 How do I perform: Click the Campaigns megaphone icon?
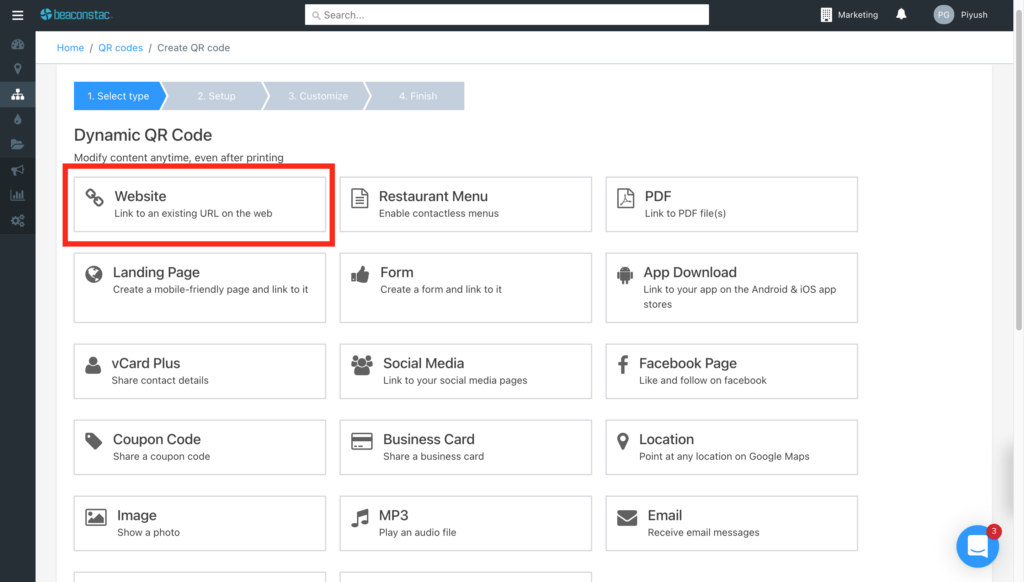click(x=17, y=170)
